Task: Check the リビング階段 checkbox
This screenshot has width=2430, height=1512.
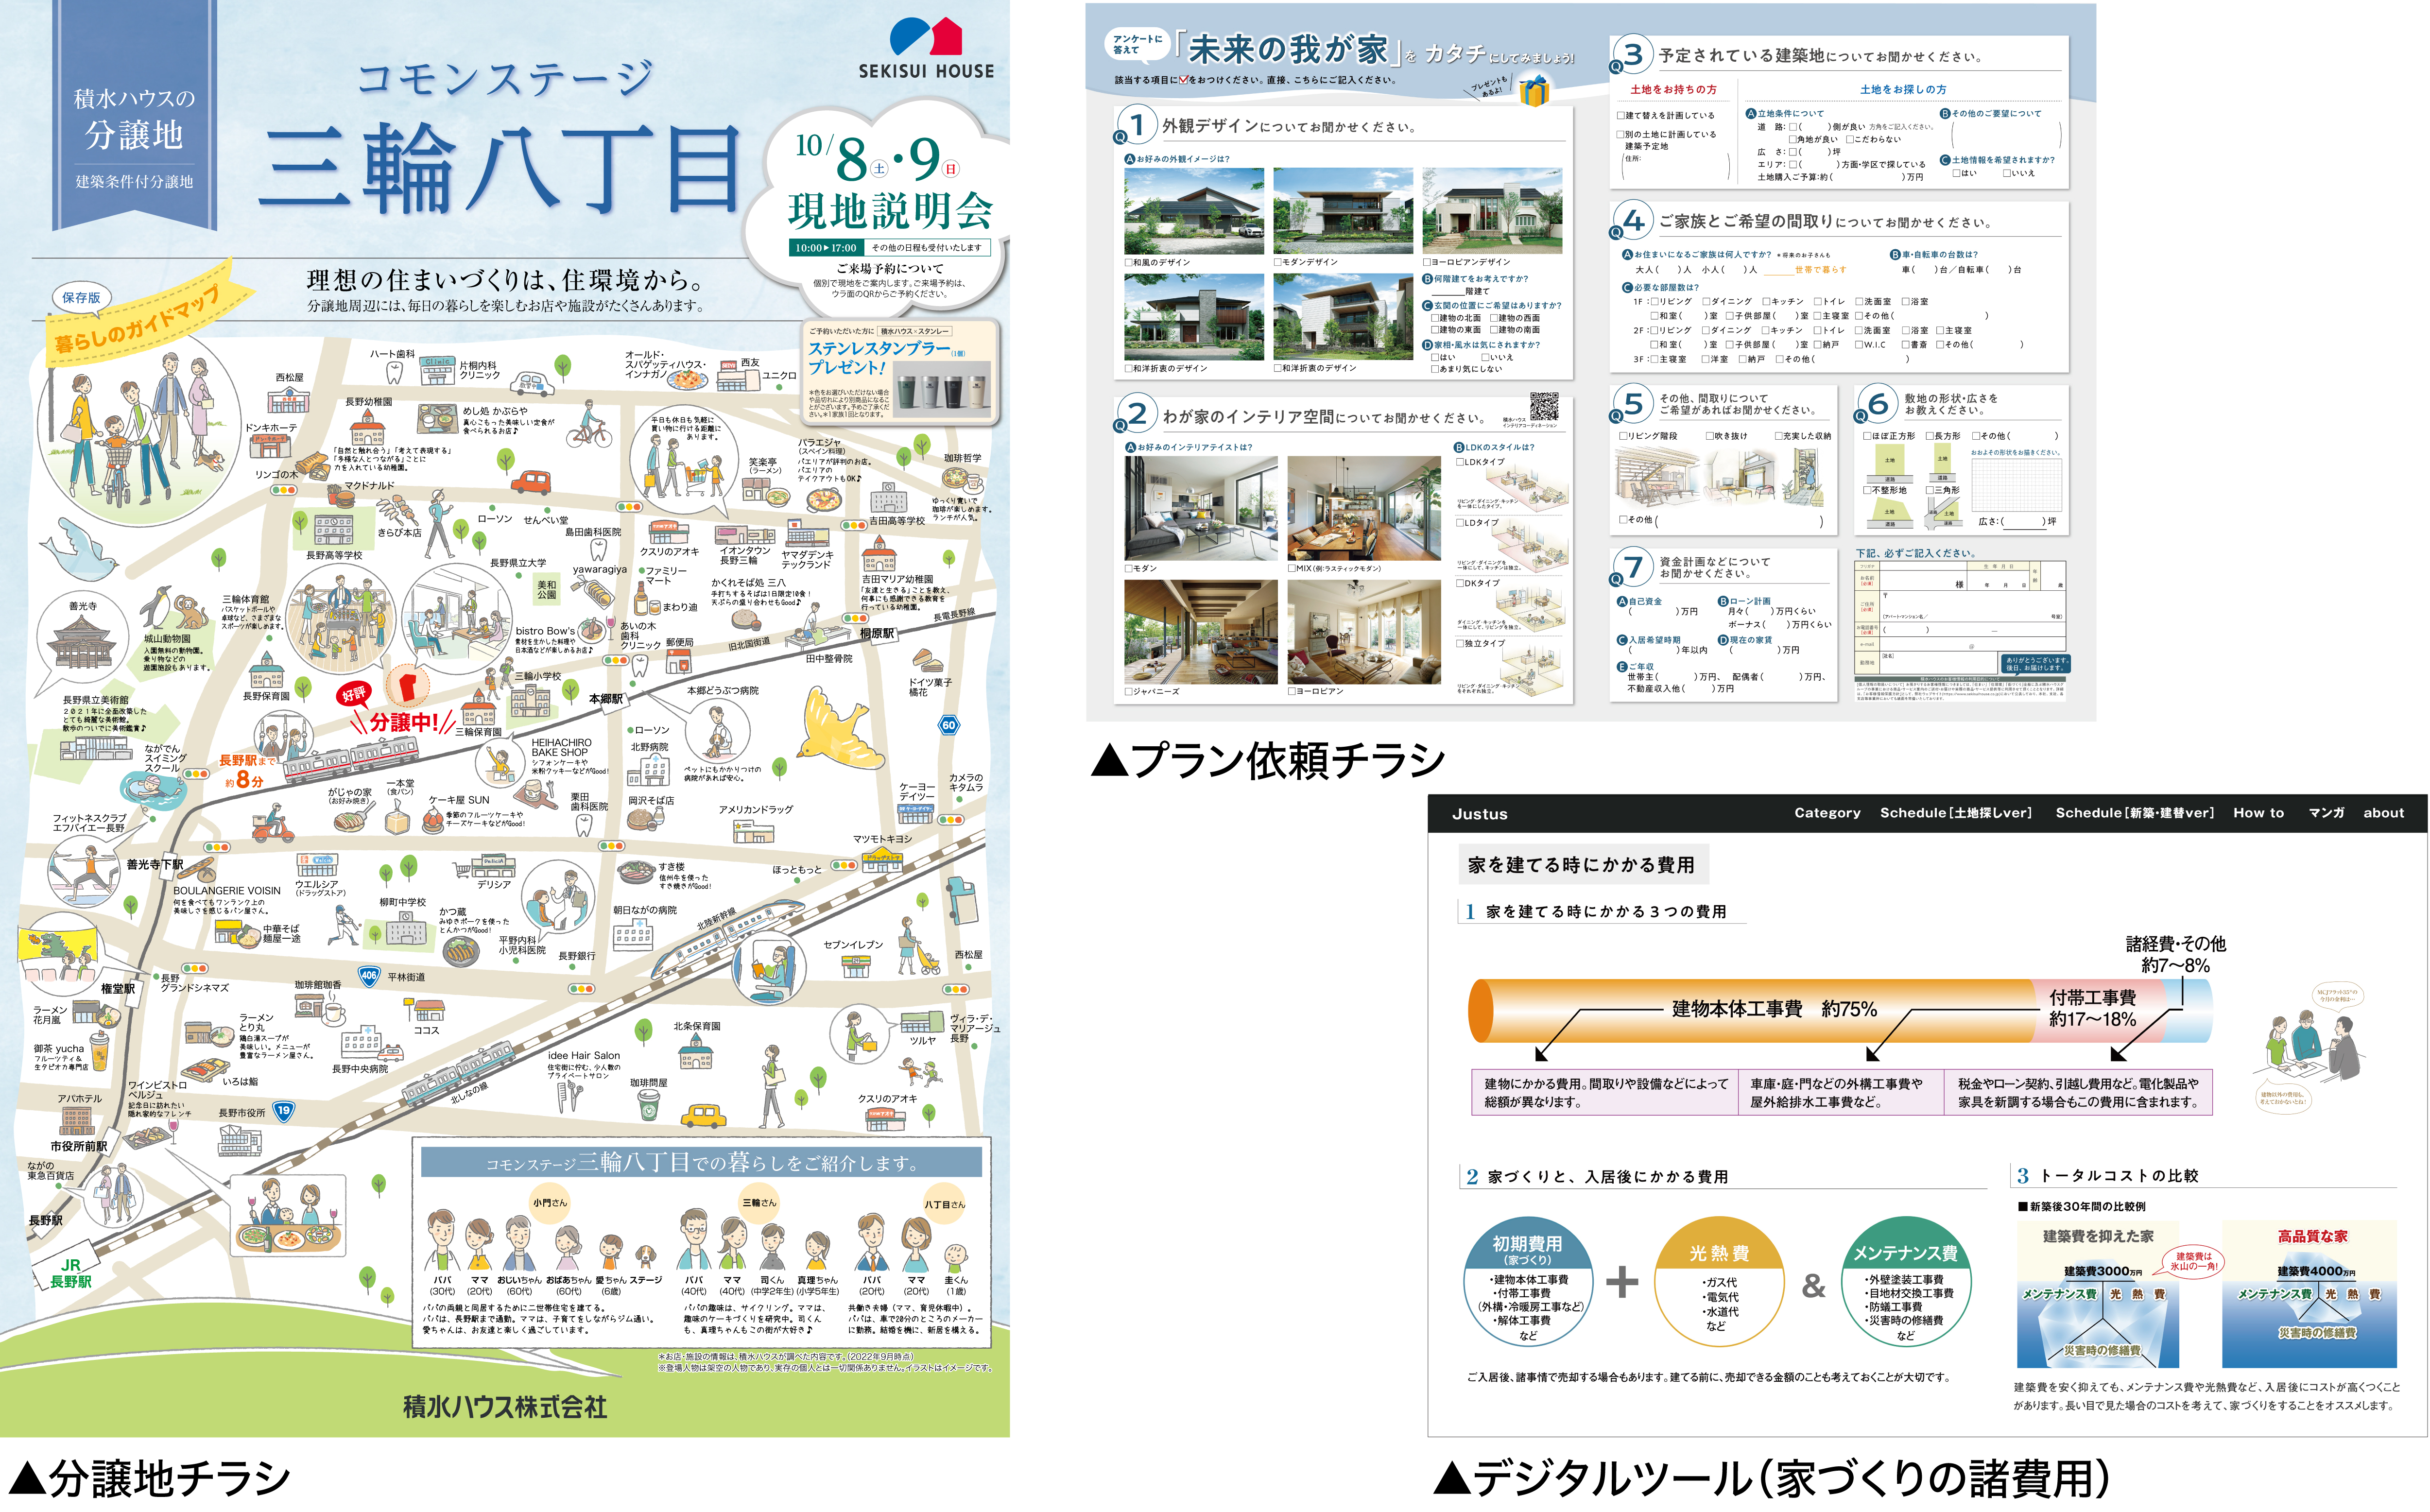Action: [x=1623, y=436]
